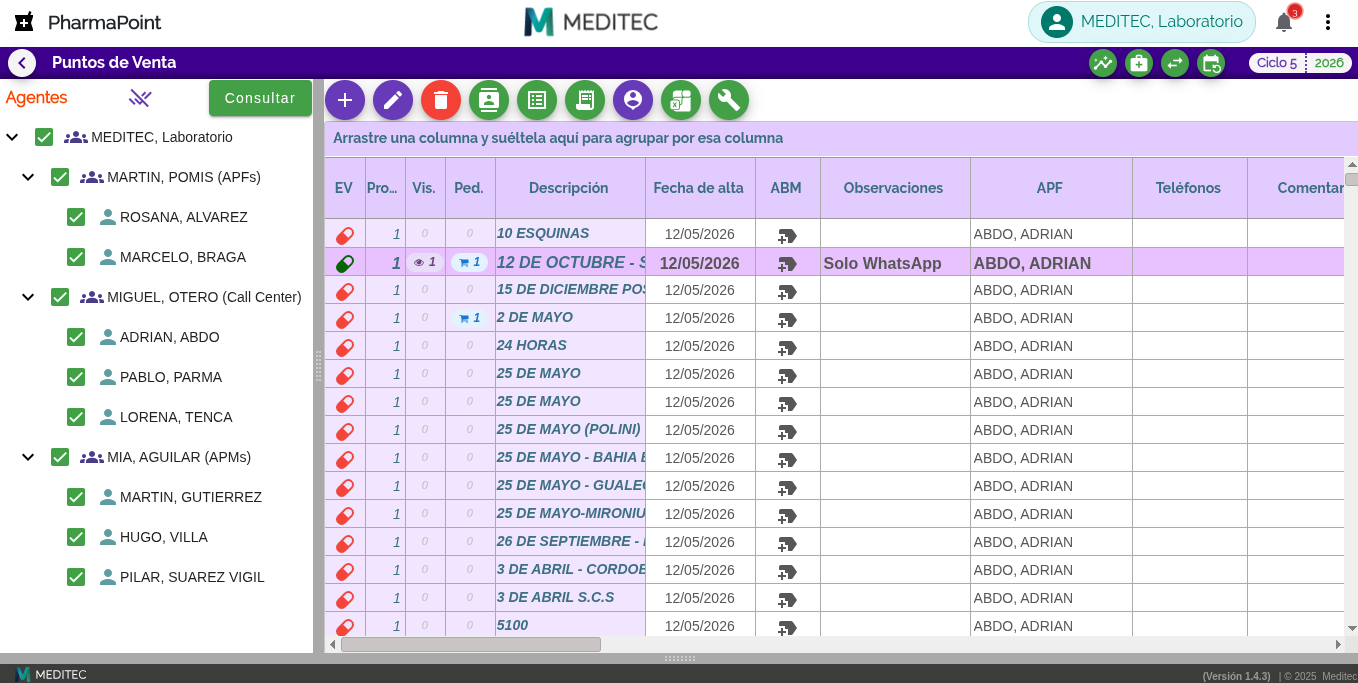Sort by the Teléfonos column header
Image resolution: width=1358 pixels, height=683 pixels.
pyautogui.click(x=1189, y=188)
